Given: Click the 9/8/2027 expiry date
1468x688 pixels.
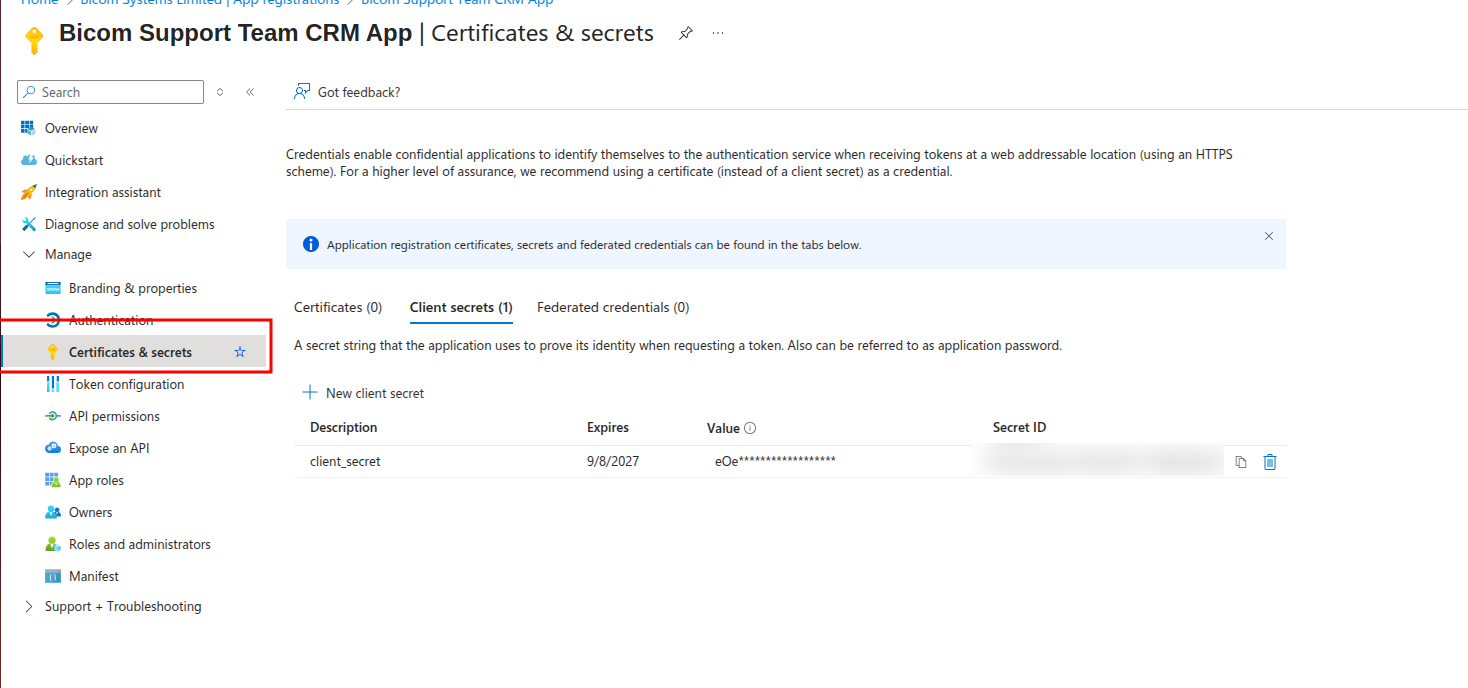Looking at the screenshot, I should click(613, 461).
